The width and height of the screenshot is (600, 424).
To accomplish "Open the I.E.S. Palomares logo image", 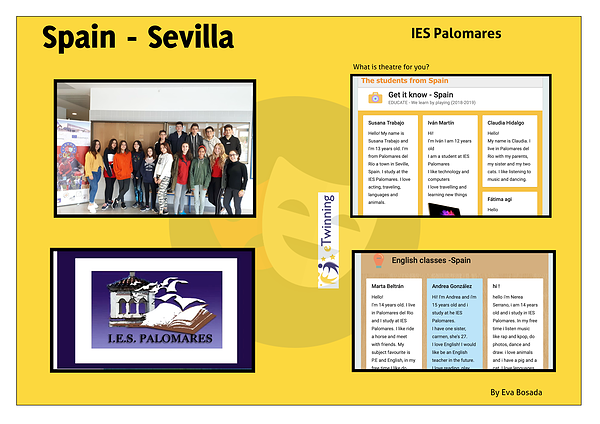I will click(153, 310).
